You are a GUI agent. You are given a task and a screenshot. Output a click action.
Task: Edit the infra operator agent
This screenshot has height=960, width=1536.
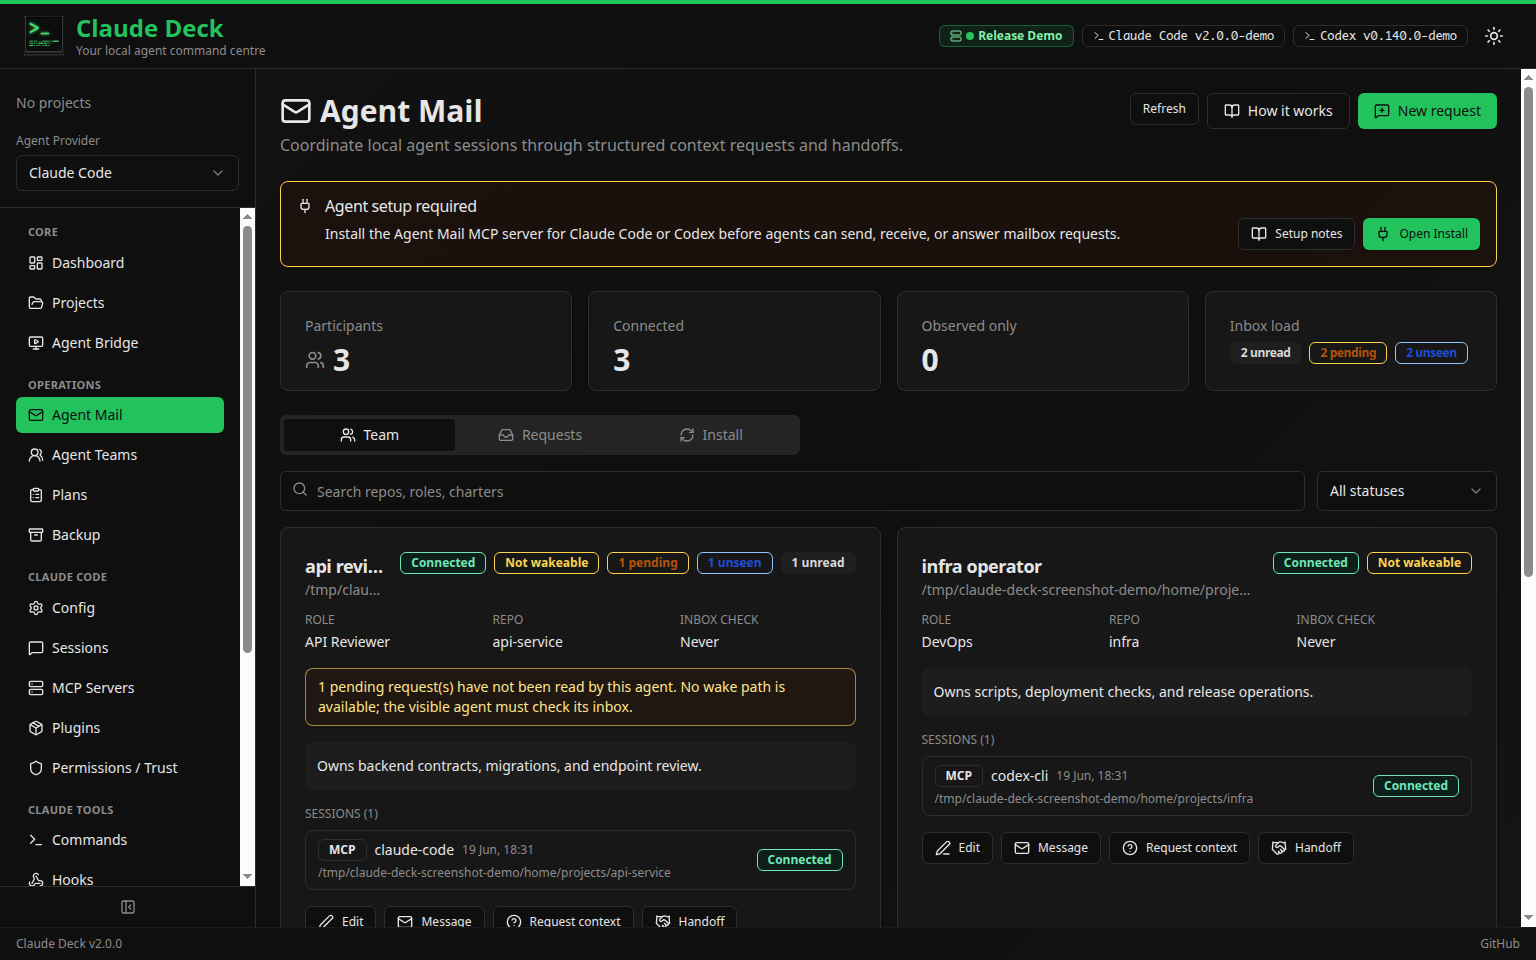957,848
